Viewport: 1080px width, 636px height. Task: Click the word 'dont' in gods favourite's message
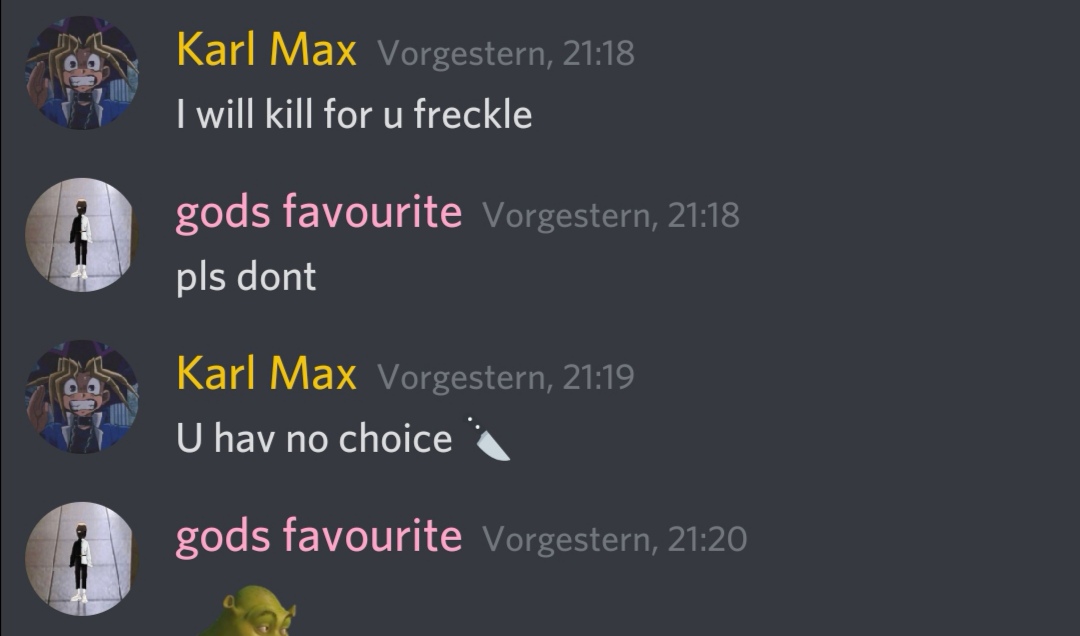click(x=276, y=276)
